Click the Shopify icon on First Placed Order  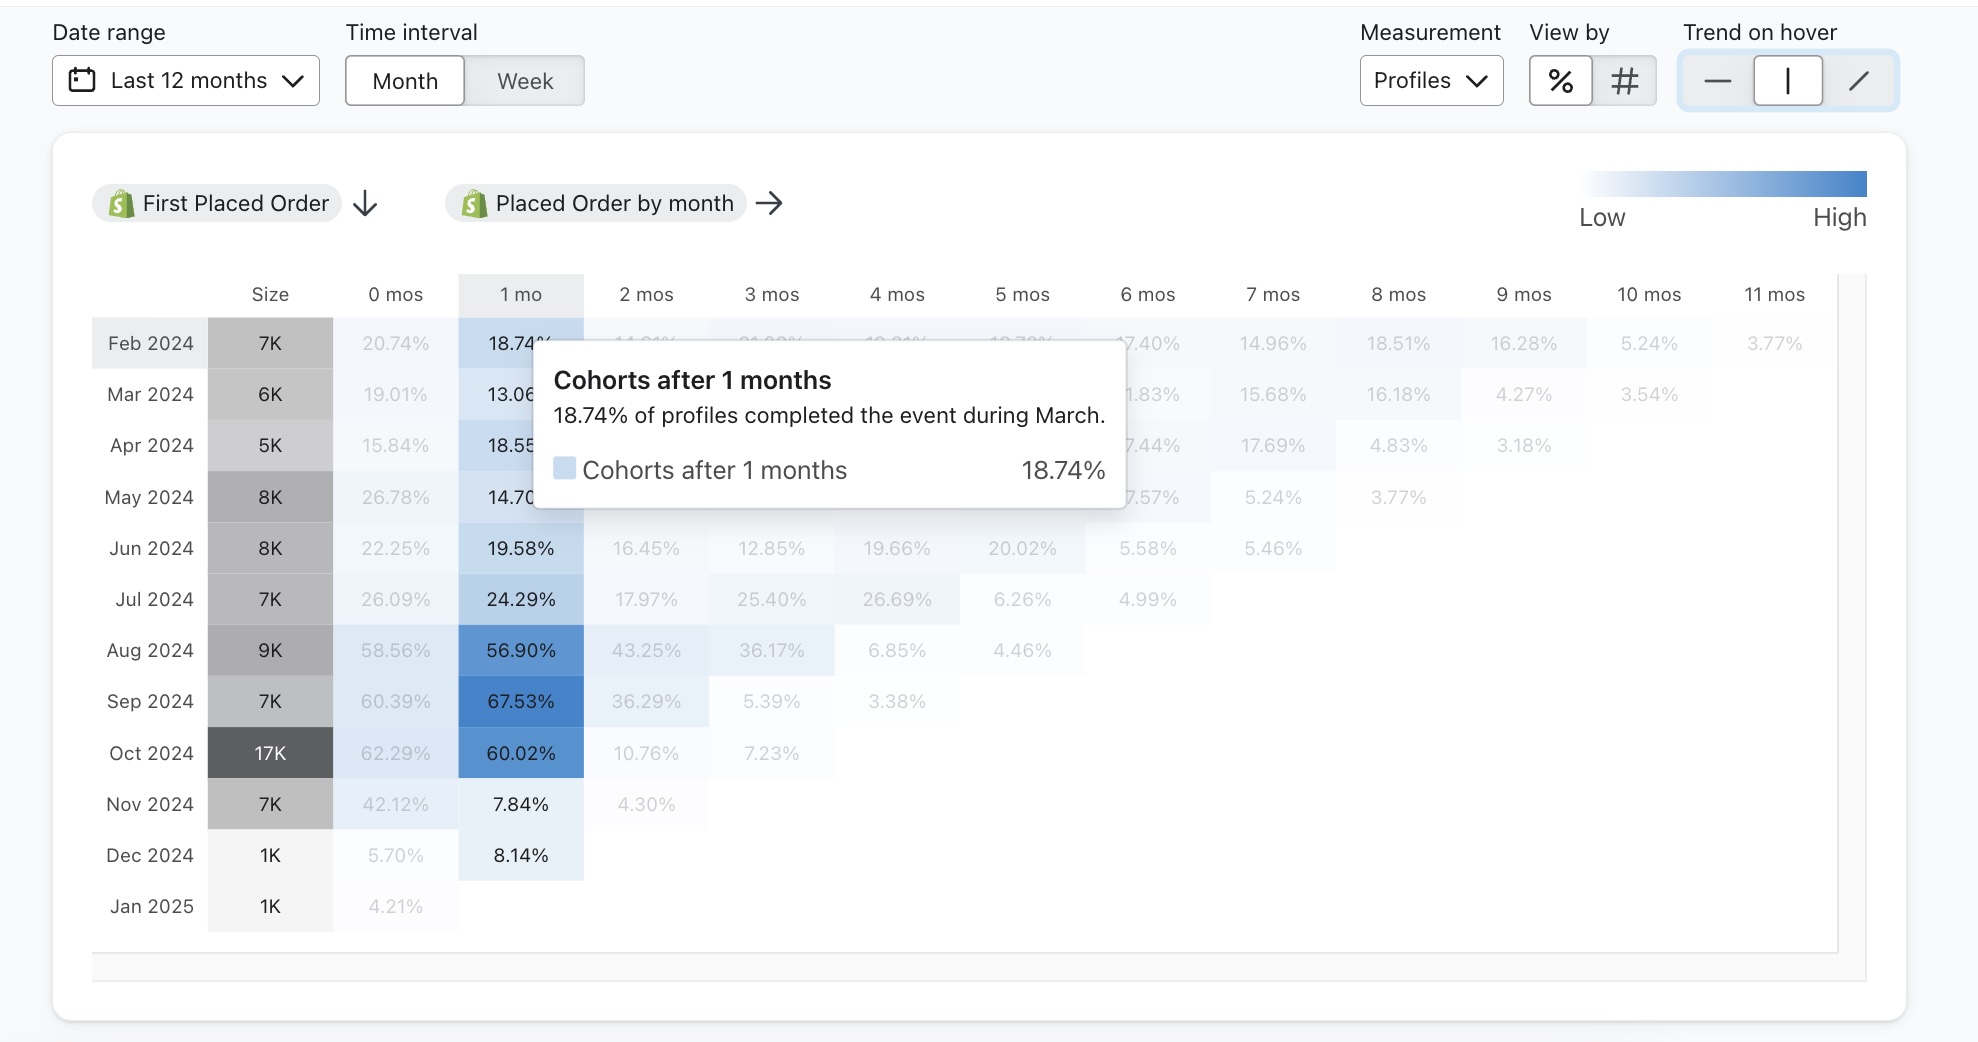click(x=121, y=204)
